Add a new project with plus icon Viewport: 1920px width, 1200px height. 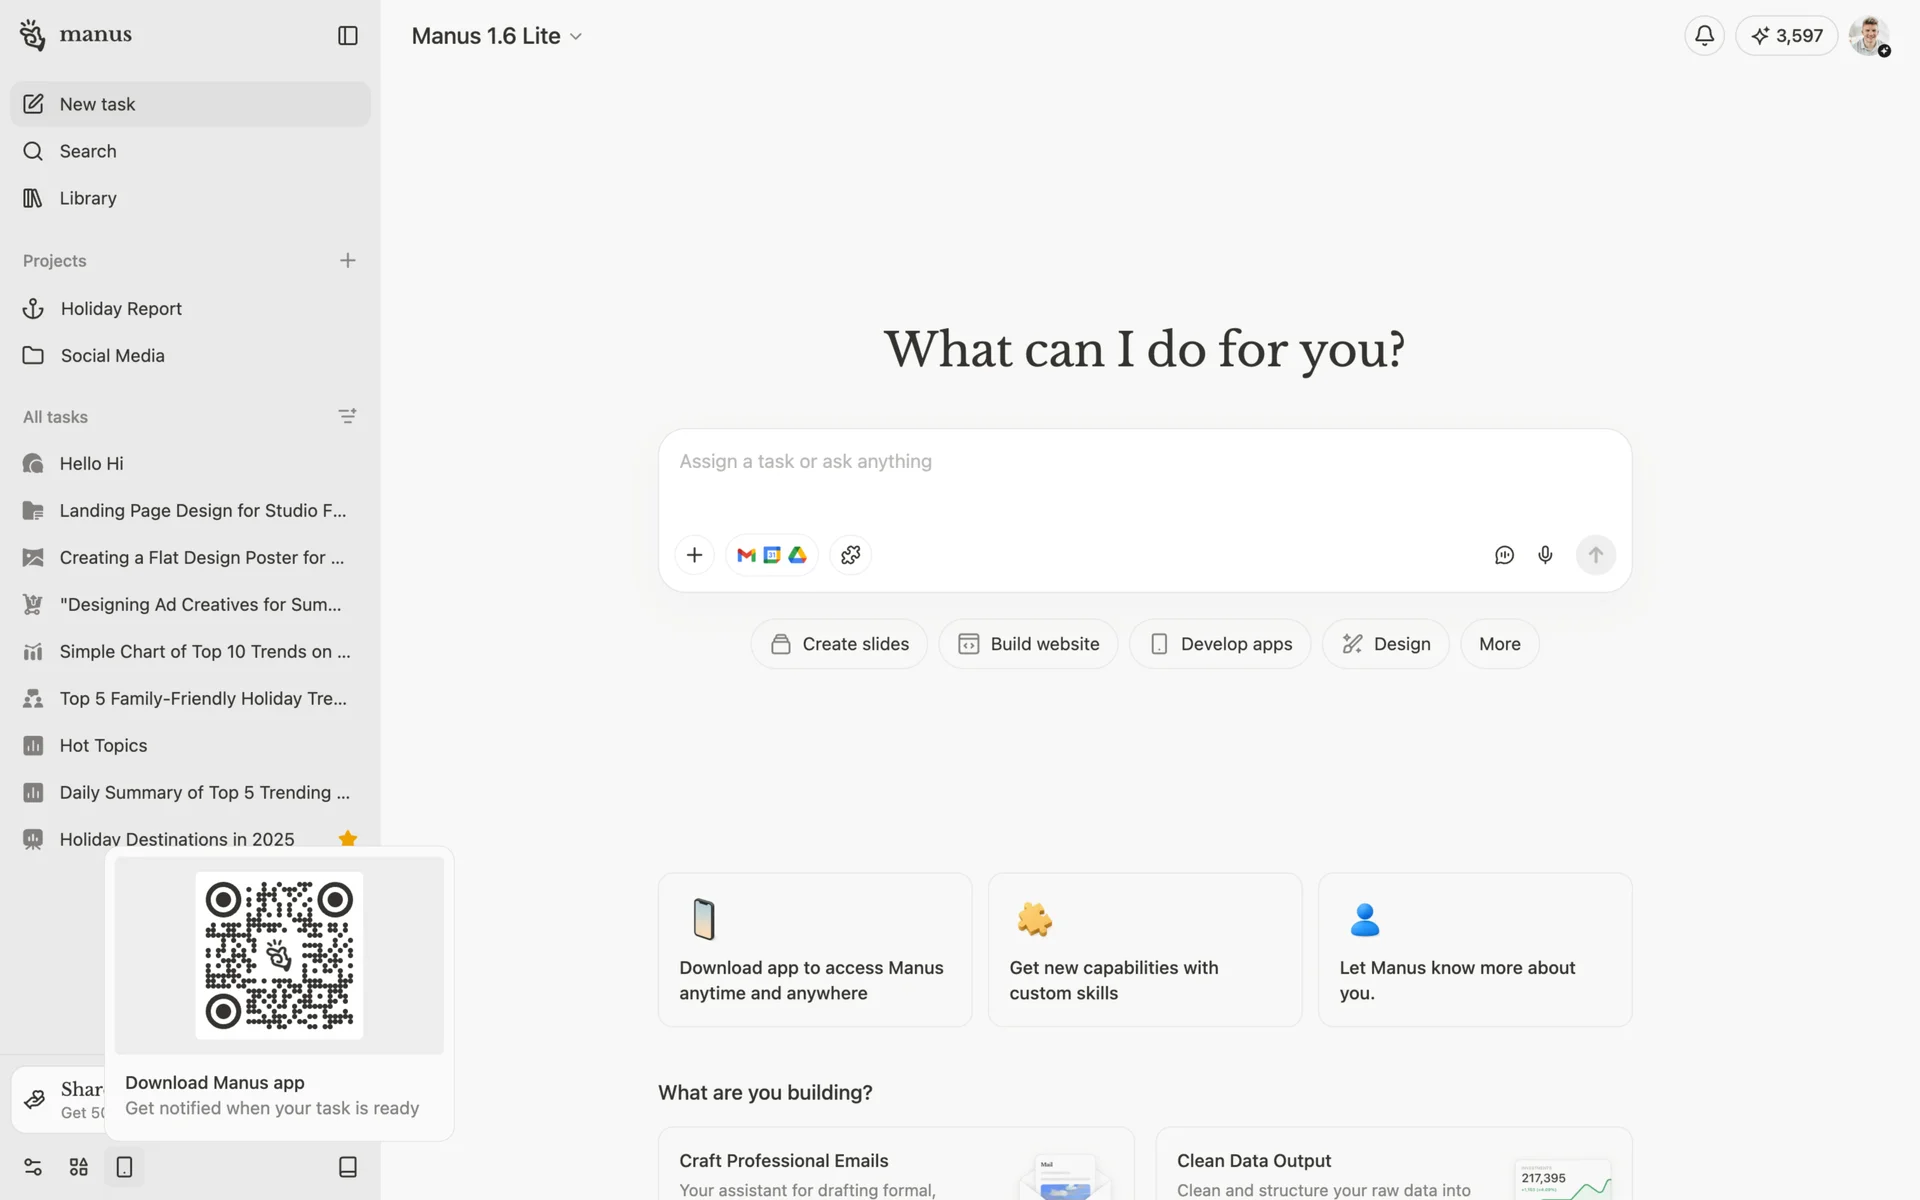click(x=347, y=261)
